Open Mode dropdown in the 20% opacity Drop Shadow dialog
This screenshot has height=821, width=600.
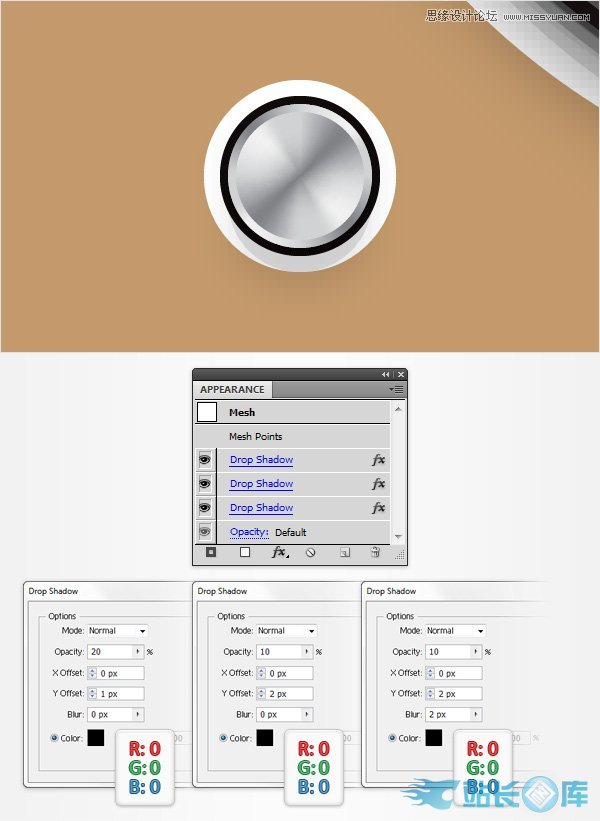pyautogui.click(x=117, y=631)
